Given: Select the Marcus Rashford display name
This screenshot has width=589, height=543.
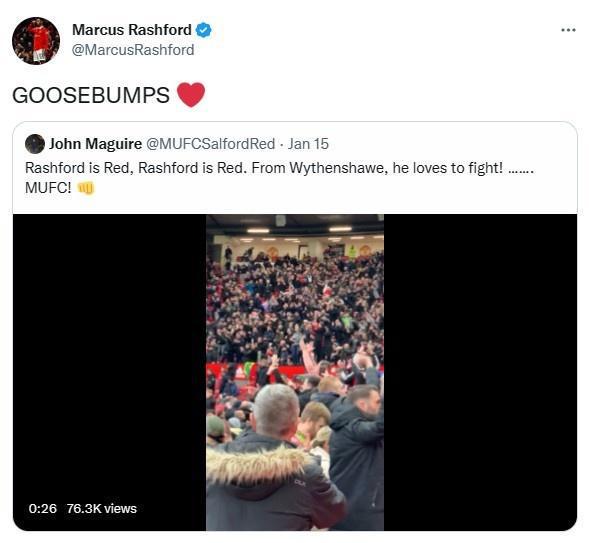Looking at the screenshot, I should (132, 30).
